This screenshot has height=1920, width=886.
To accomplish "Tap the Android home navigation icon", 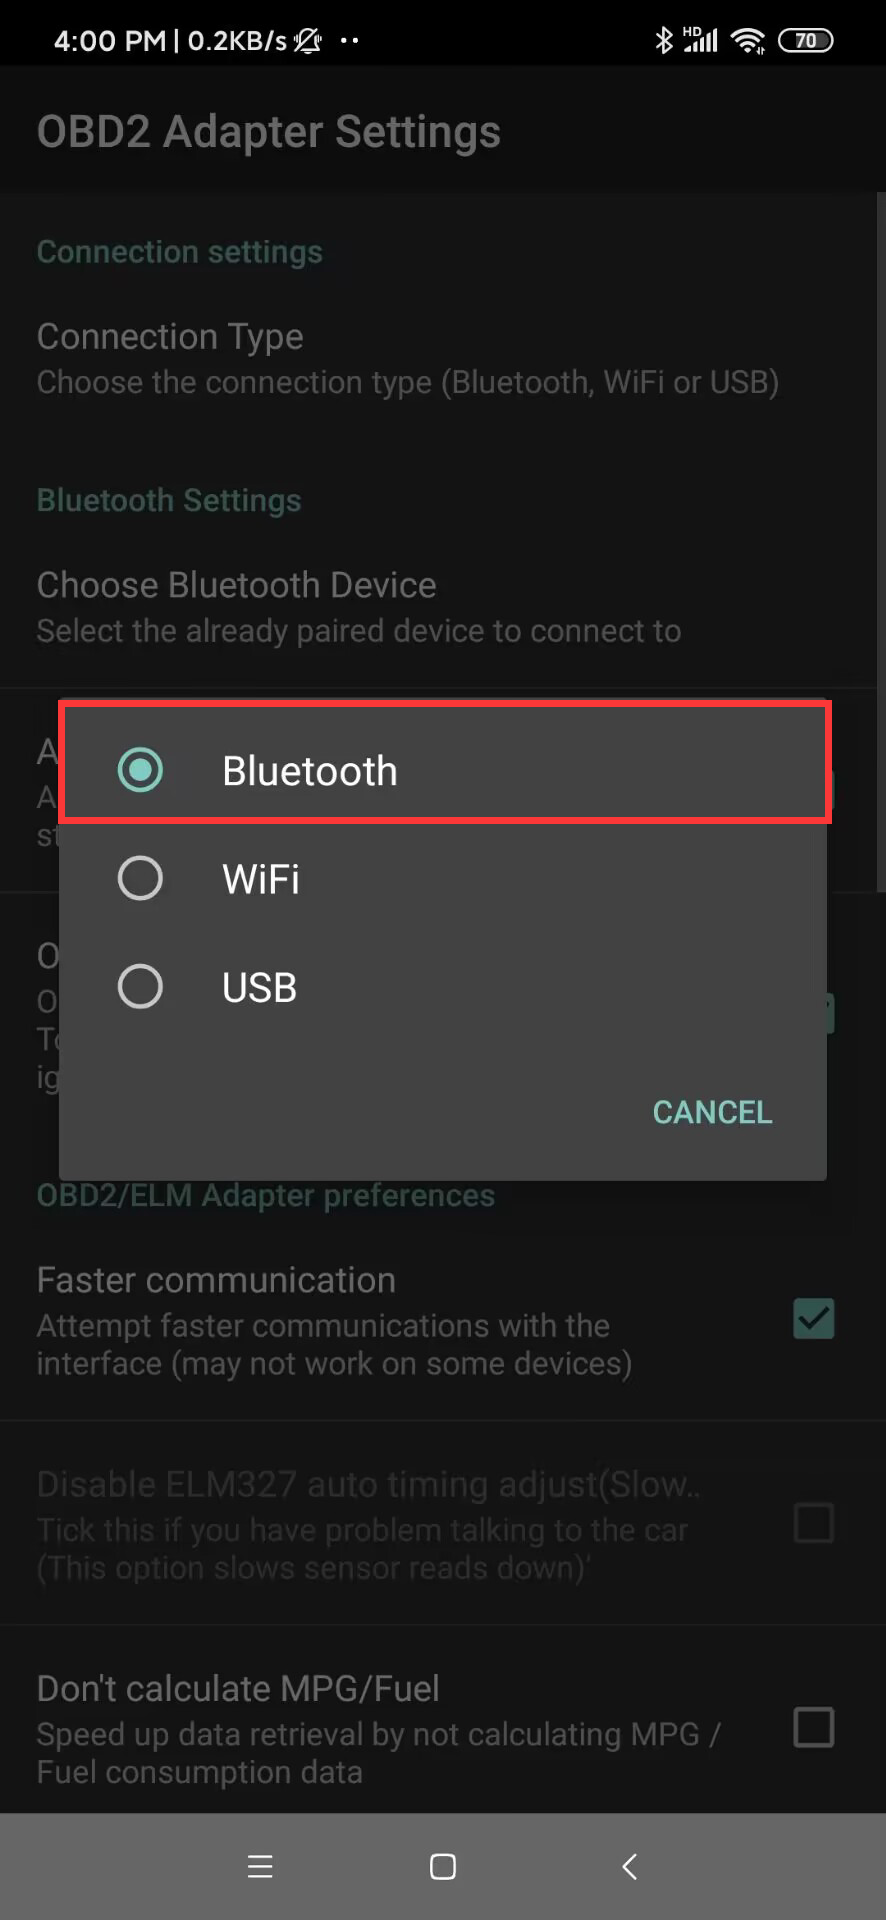I will point(442,1866).
